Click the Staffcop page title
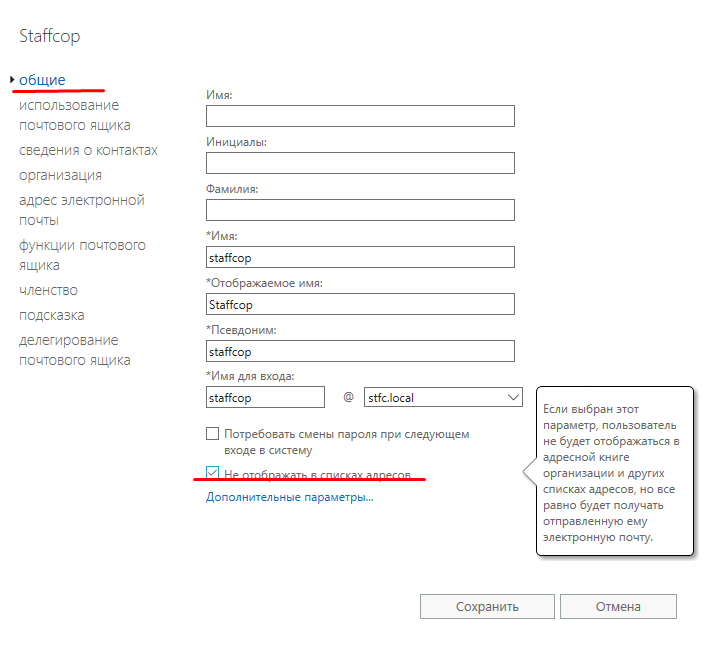 (x=49, y=36)
